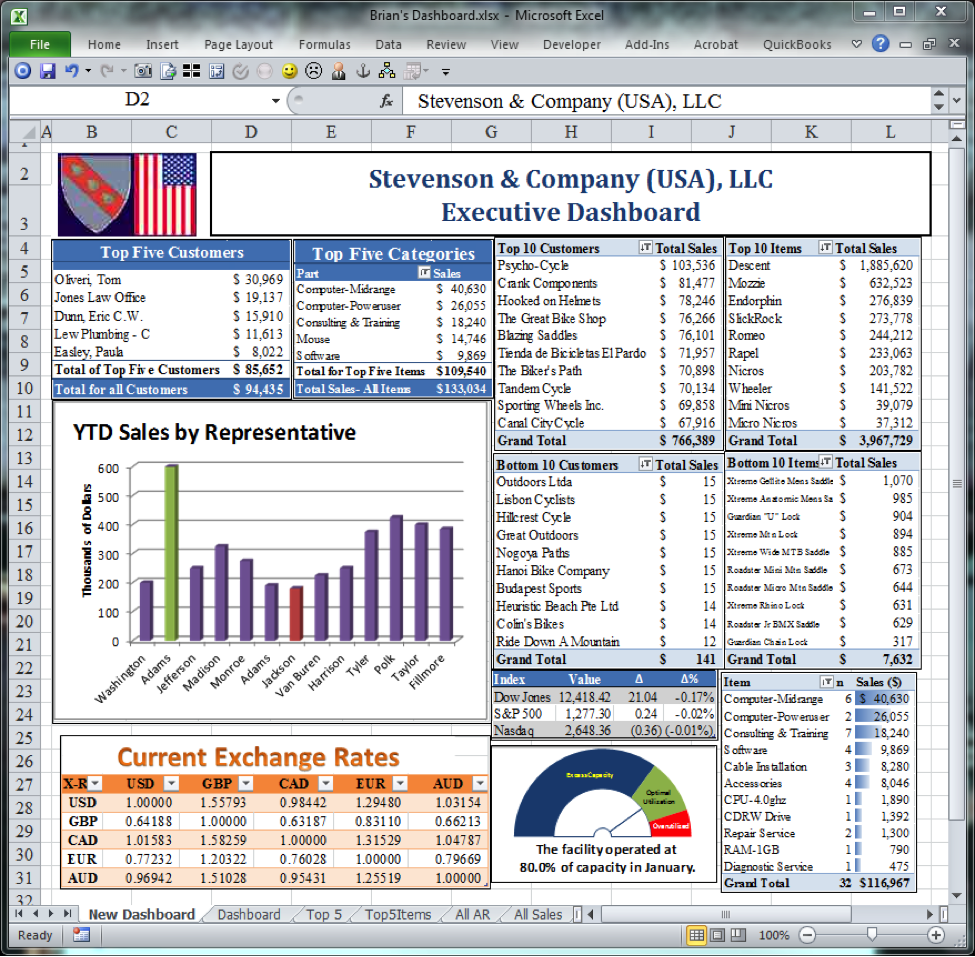
Task: Switch to Page Layout view in status bar
Action: [x=716, y=935]
